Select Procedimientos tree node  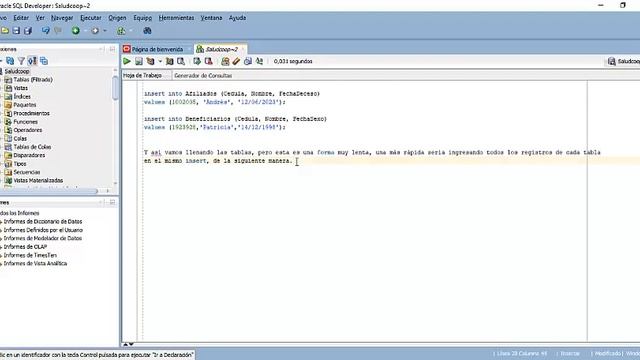pyautogui.click(x=31, y=113)
